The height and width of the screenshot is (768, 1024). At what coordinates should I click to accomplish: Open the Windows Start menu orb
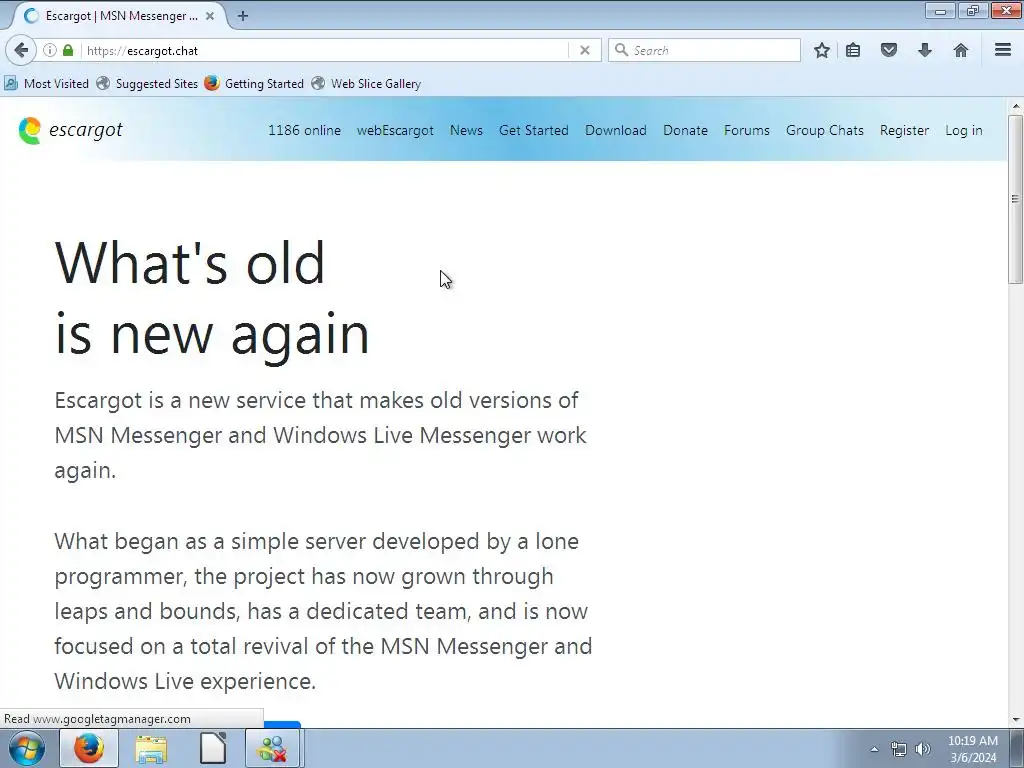(x=27, y=748)
